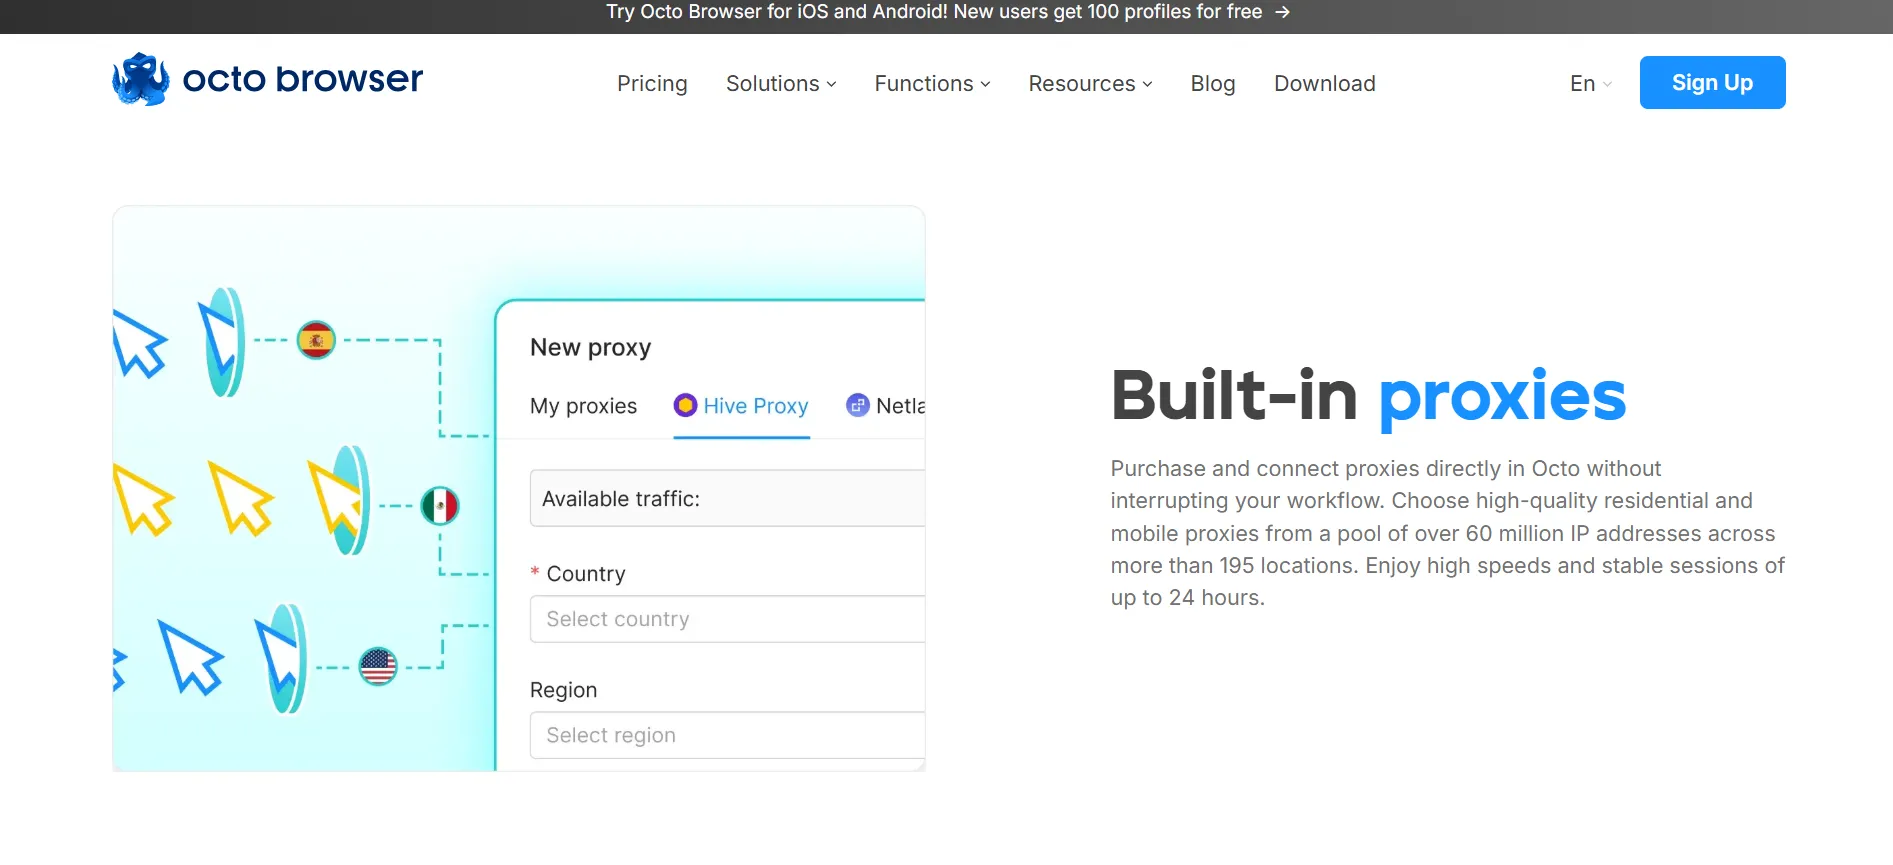Screen dimensions: 1893x865
Task: Click the Octo Browser octopus logo
Action: 141,79
